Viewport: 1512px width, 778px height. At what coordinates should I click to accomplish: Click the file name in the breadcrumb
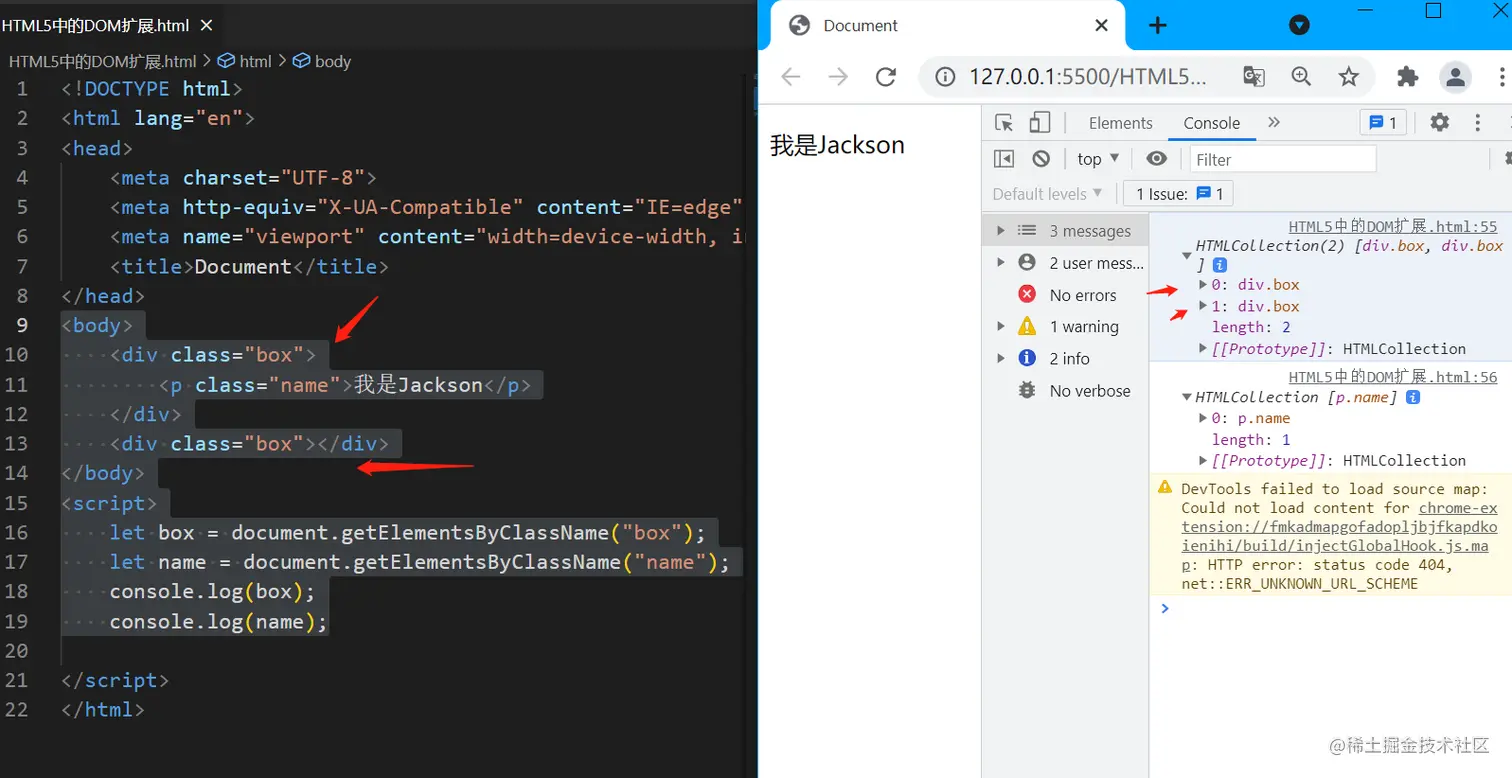[x=103, y=61]
